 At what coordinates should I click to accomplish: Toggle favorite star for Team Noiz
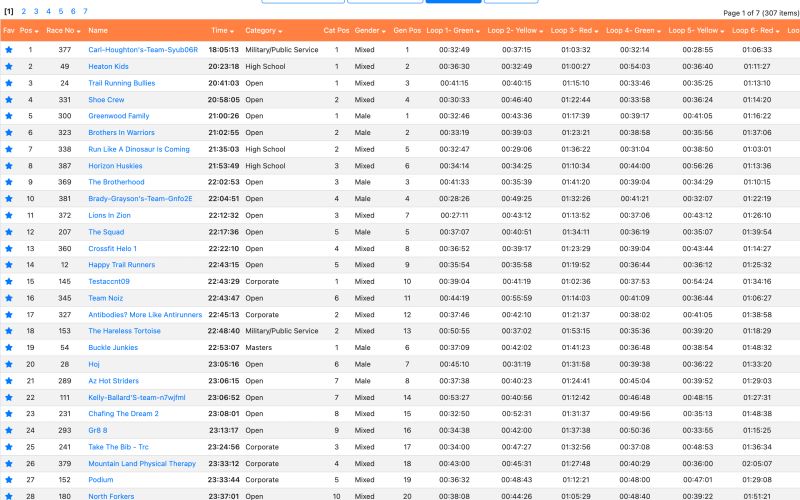pos(9,298)
